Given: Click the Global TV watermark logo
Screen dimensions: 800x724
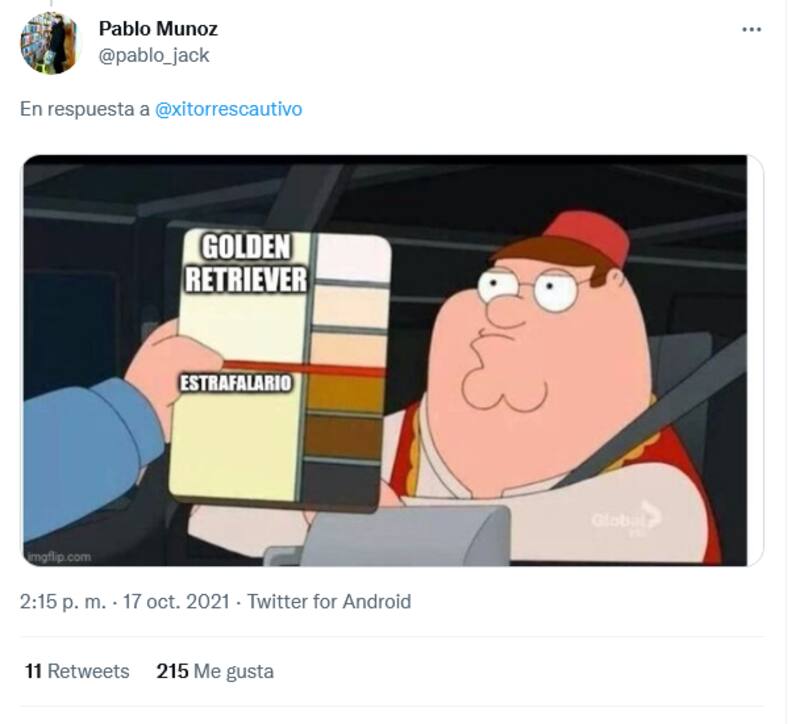Looking at the screenshot, I should click(626, 518).
